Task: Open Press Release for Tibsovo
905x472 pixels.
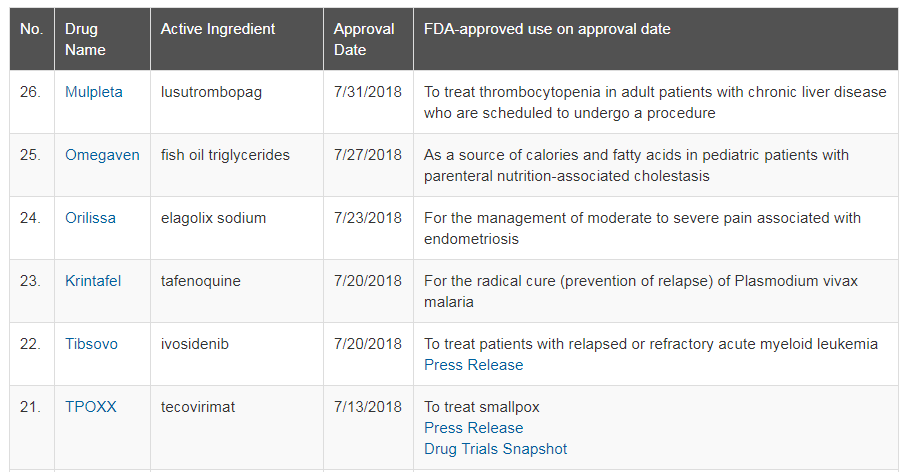Action: tap(473, 365)
